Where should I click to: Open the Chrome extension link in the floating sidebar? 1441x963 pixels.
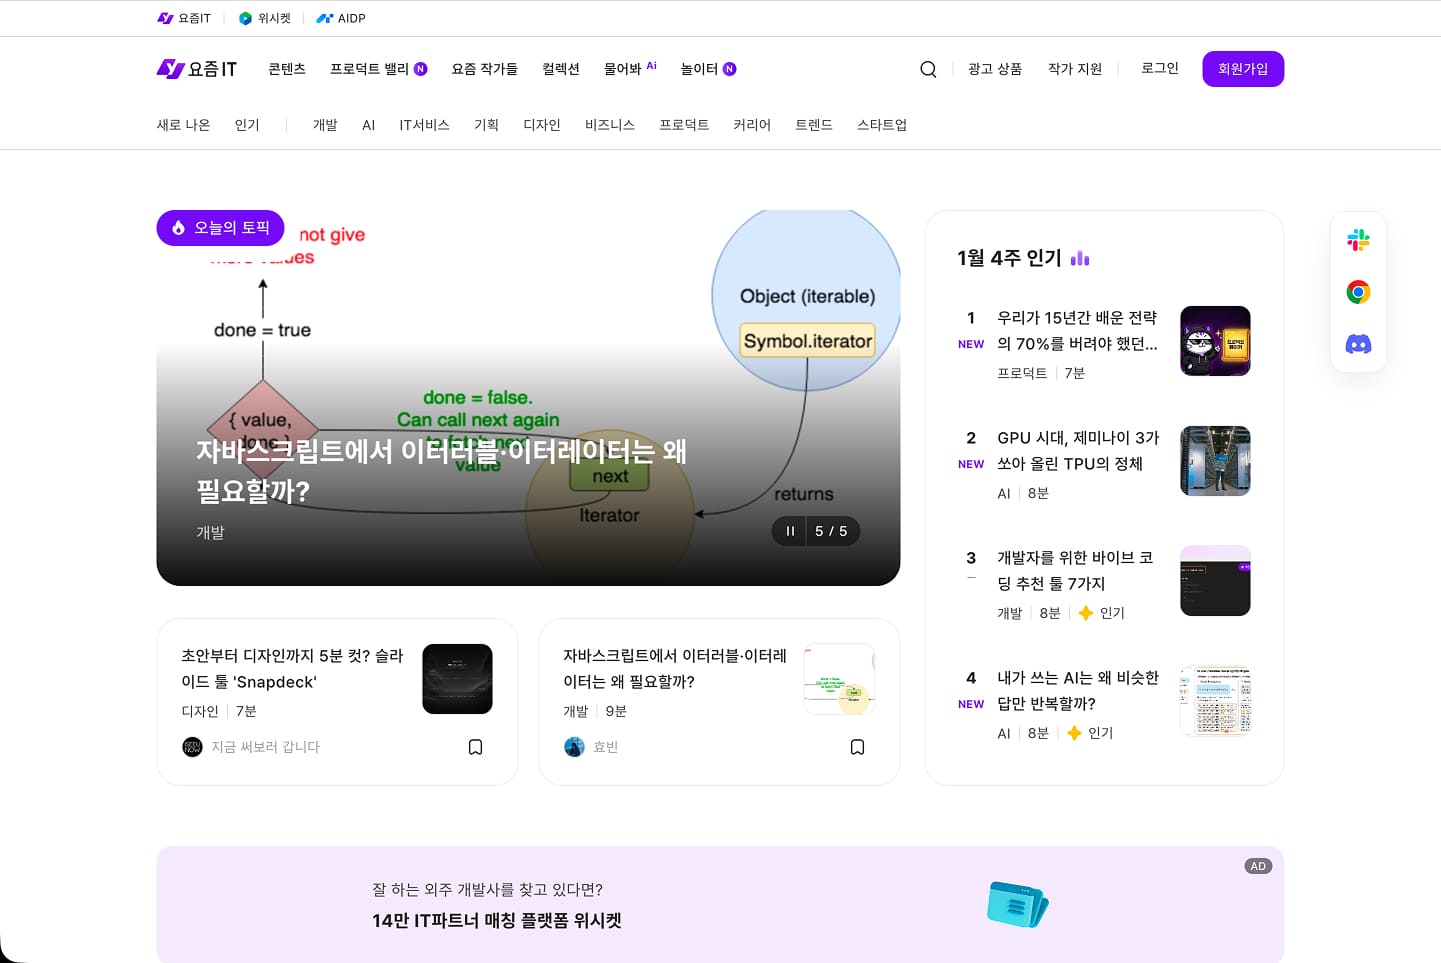pos(1357,291)
